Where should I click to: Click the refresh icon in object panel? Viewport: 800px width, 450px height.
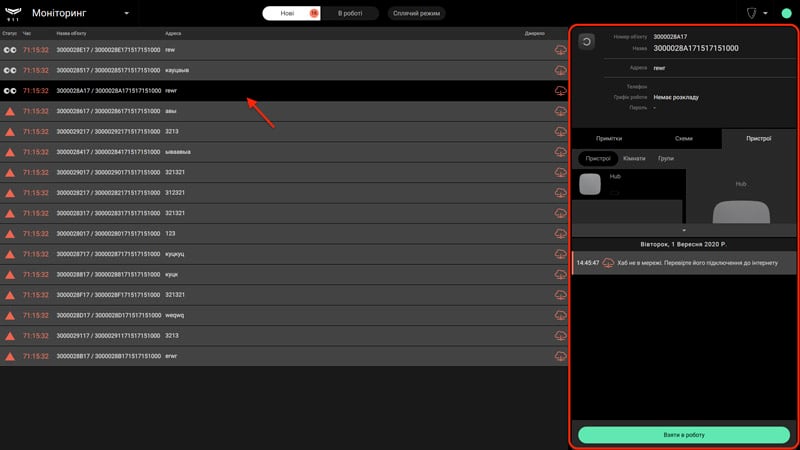(x=587, y=41)
